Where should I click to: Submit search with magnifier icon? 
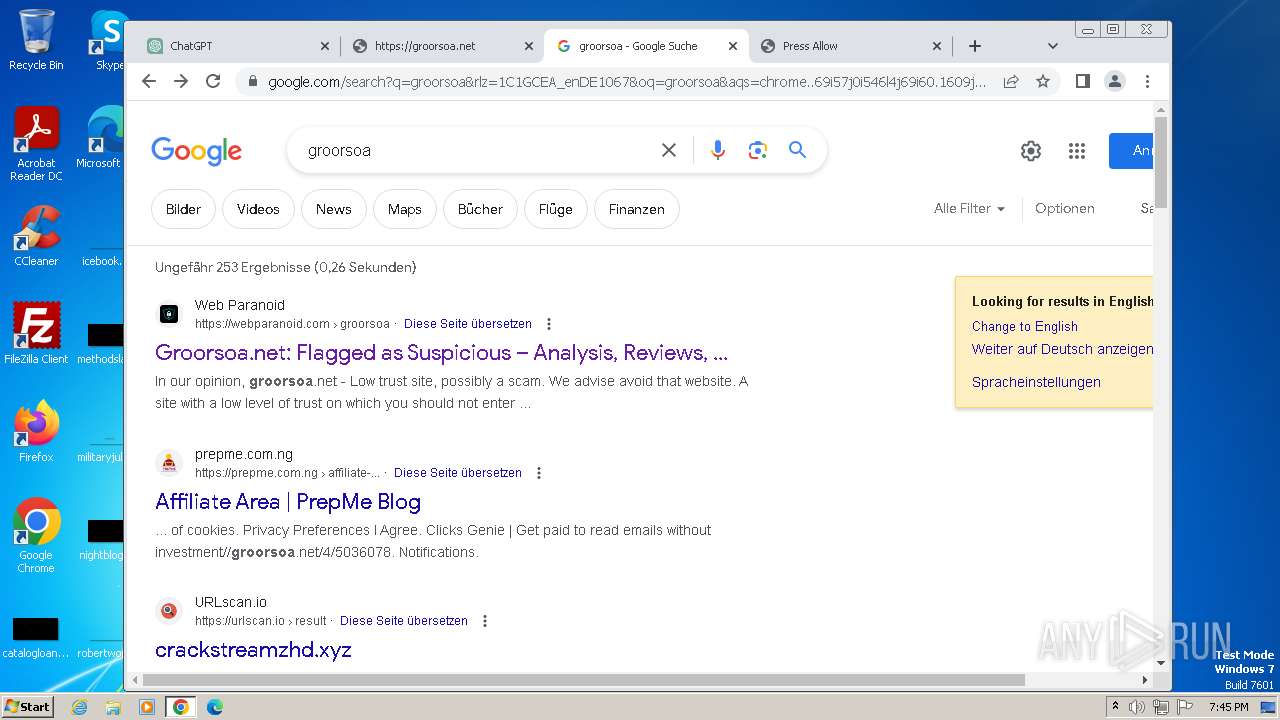tap(797, 150)
